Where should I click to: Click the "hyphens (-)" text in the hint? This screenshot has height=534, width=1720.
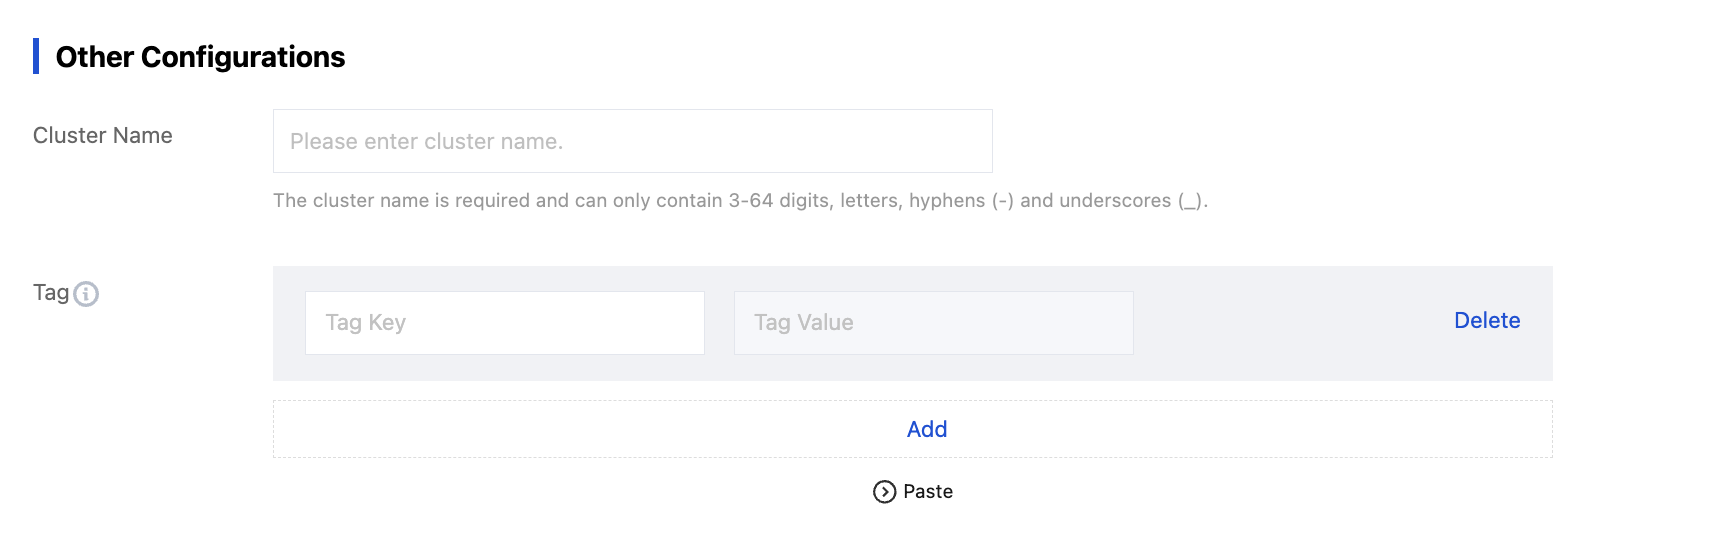[961, 201]
